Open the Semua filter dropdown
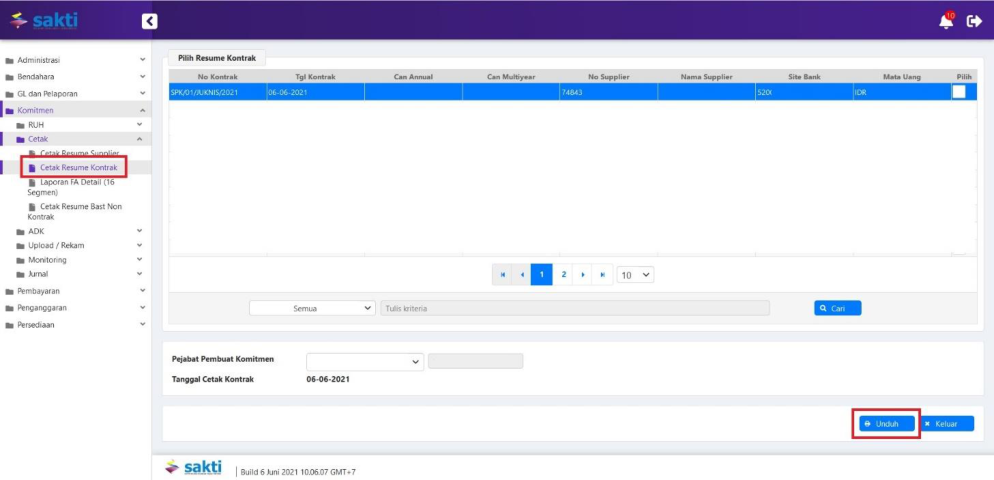The height and width of the screenshot is (480, 994). (312, 308)
